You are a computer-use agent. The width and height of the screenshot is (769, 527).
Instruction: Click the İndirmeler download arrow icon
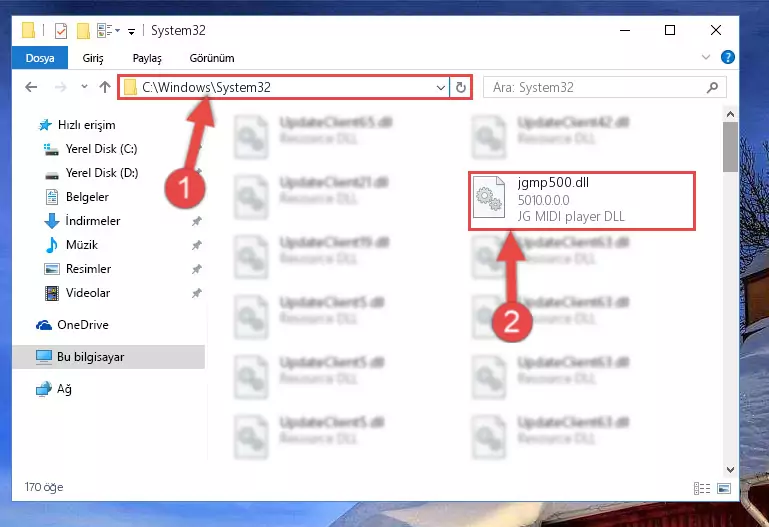pyautogui.click(x=51, y=221)
